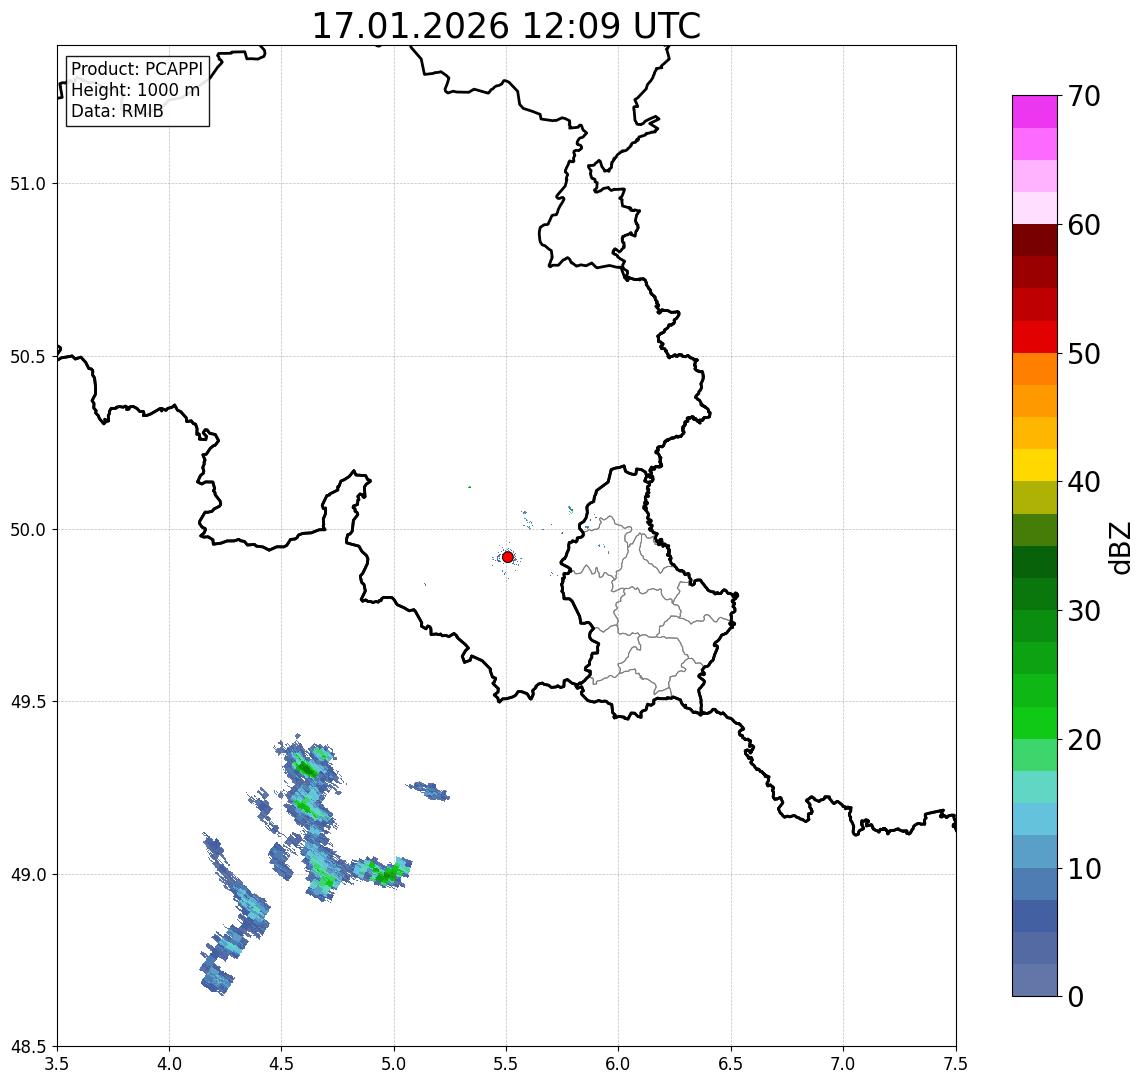Pick the orange swatch just below 50 dBZ

click(x=1035, y=370)
